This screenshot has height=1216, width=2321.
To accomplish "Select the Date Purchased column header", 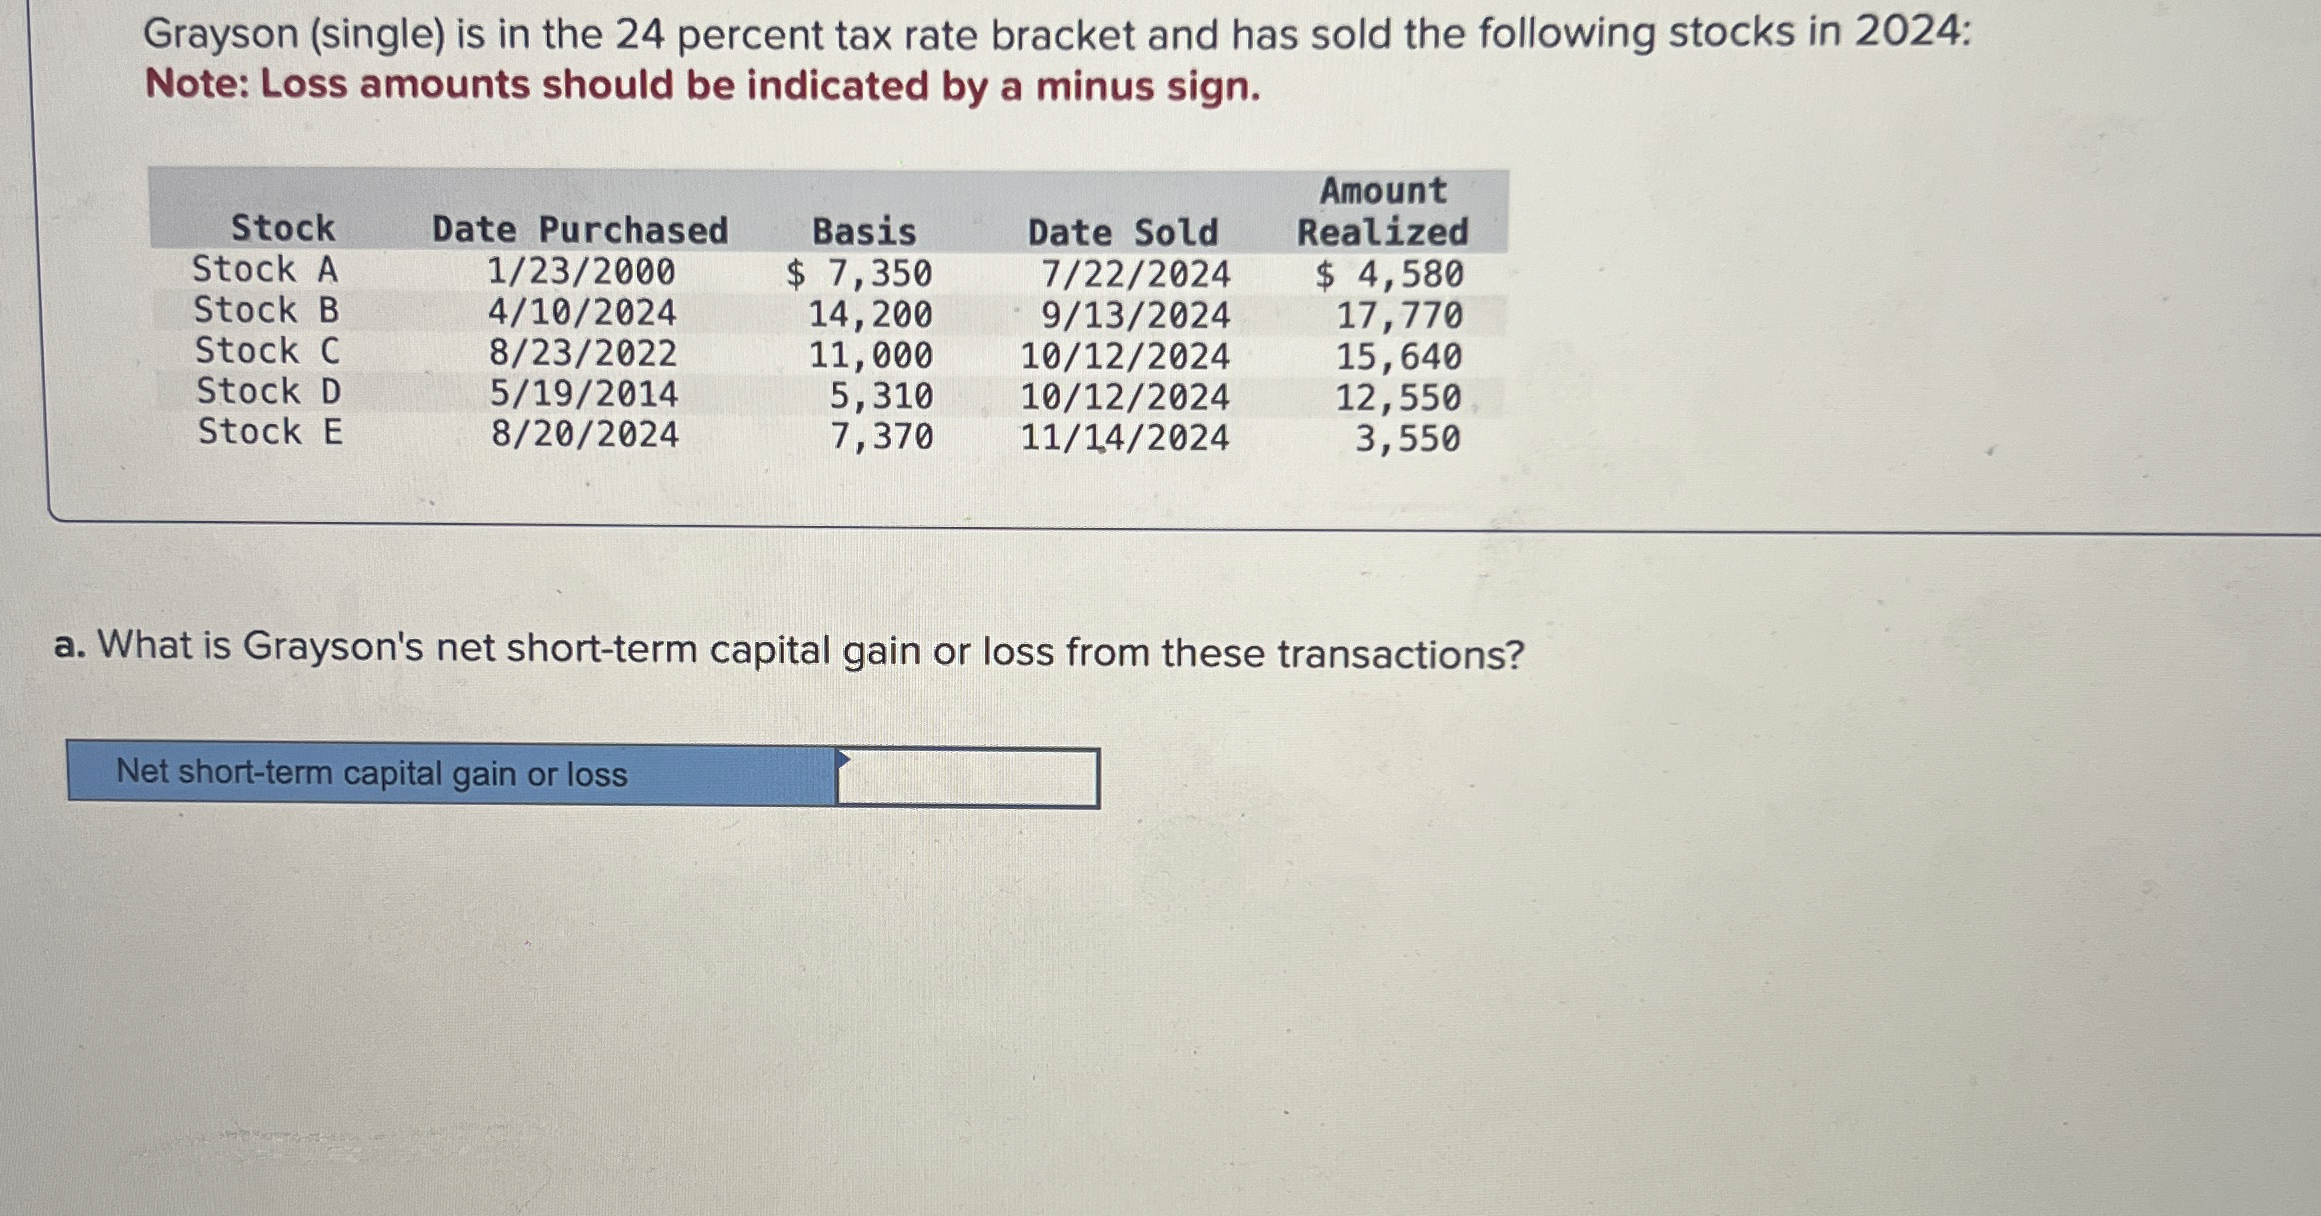I will 580,229.
